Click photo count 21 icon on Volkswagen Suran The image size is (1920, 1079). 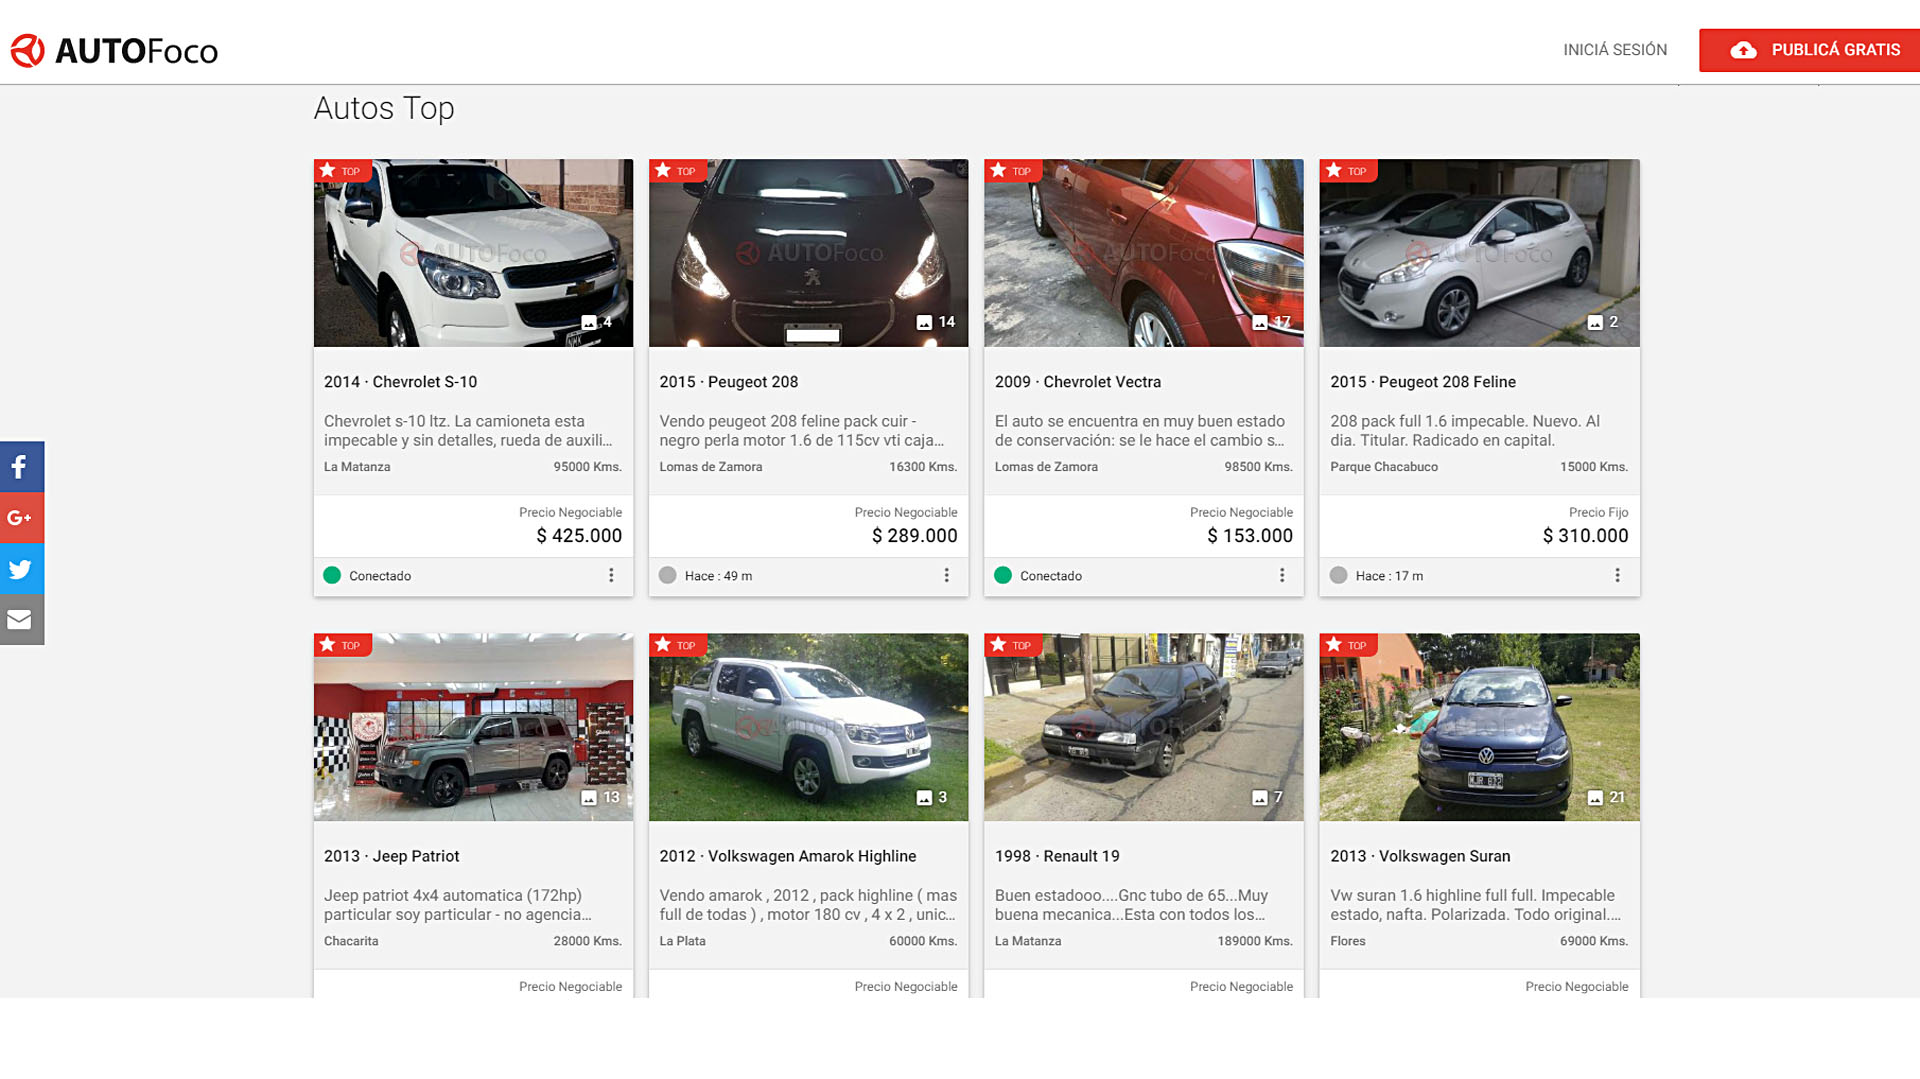[x=1607, y=797]
